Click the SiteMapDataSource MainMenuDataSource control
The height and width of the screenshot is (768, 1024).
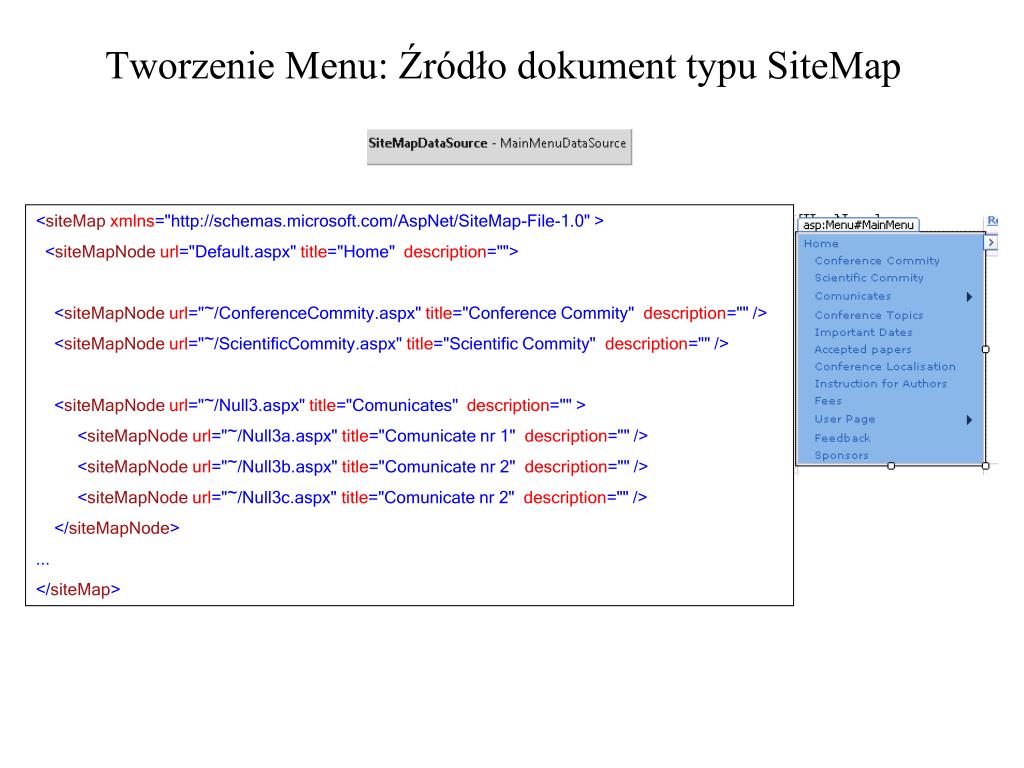click(499, 147)
